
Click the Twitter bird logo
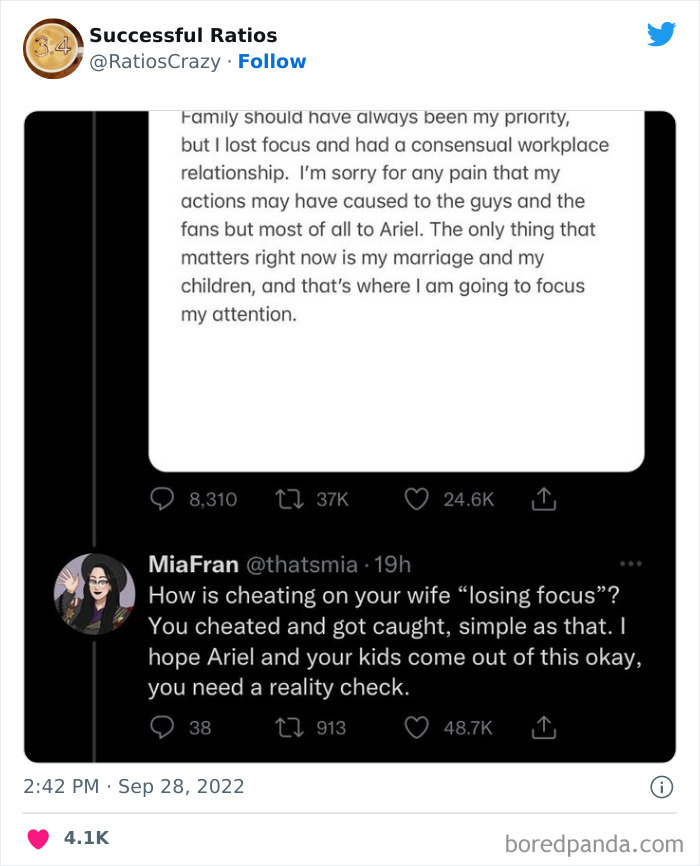coord(661,34)
